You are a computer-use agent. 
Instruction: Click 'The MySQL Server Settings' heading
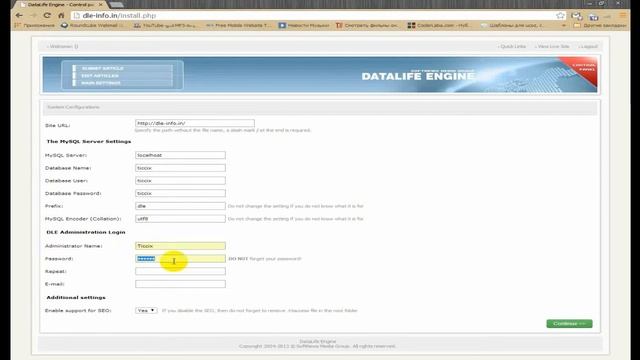(89, 142)
